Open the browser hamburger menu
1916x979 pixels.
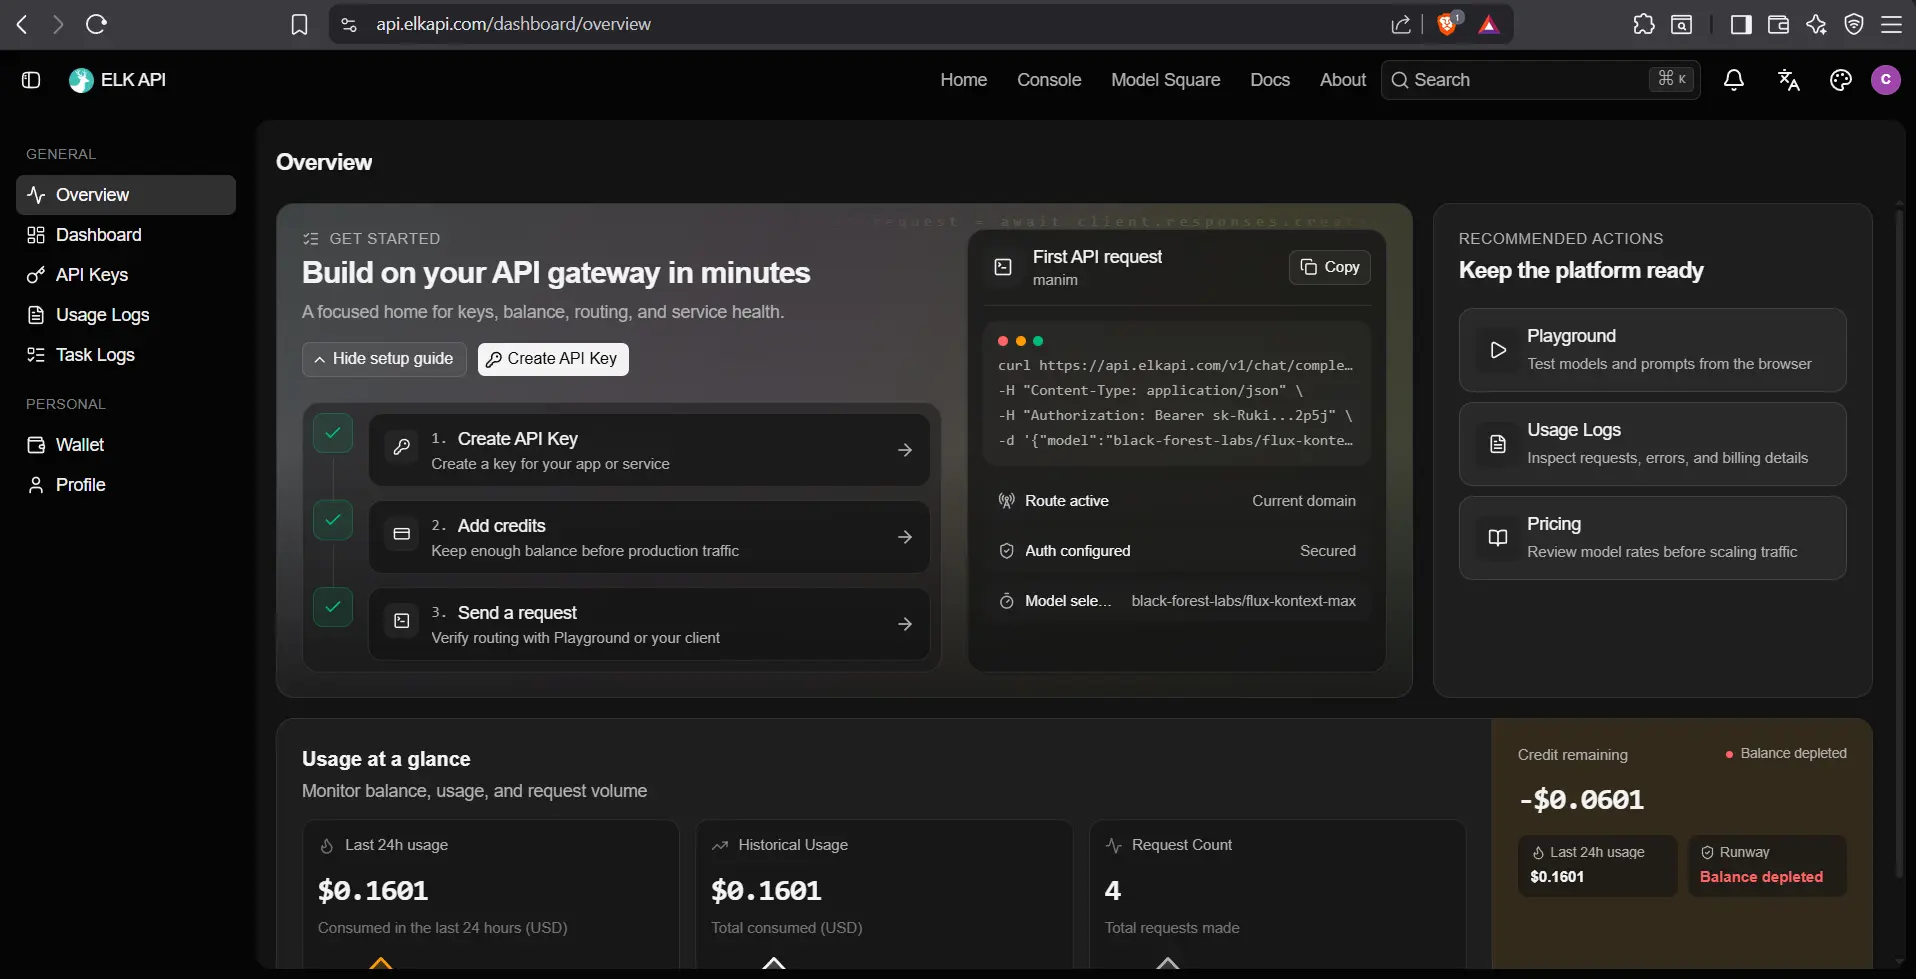[x=1892, y=24]
